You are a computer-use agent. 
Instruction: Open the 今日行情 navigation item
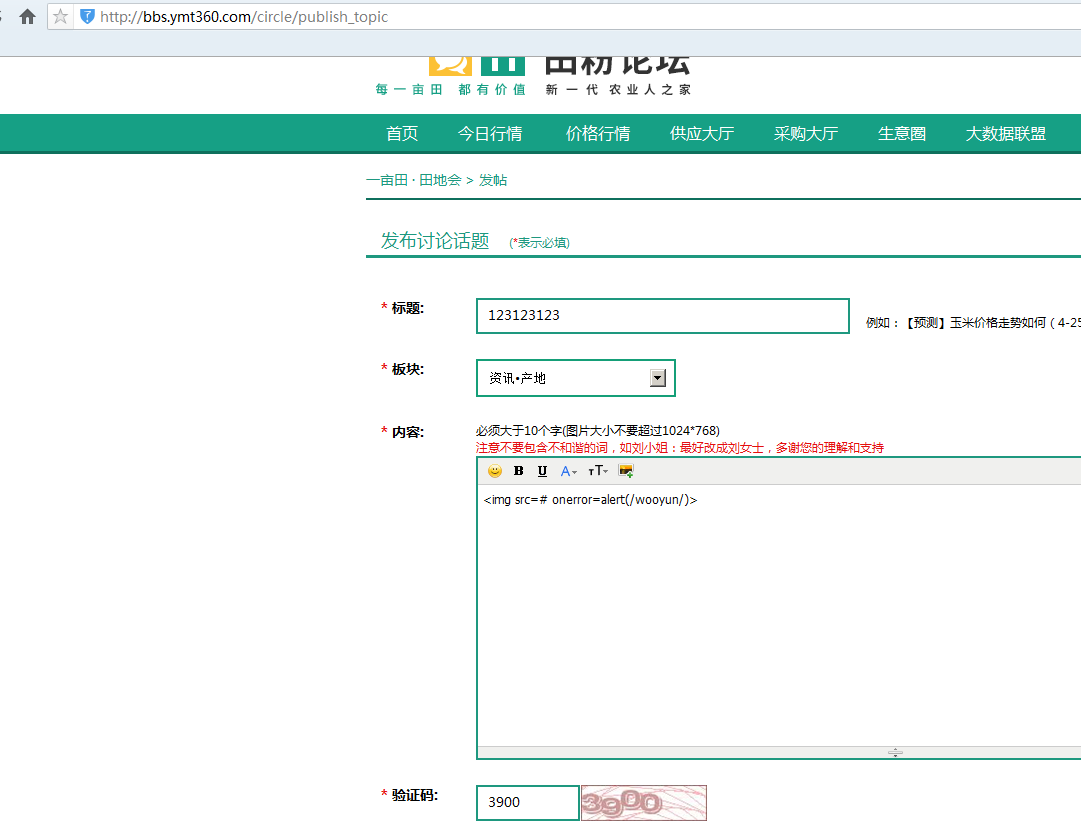click(490, 134)
